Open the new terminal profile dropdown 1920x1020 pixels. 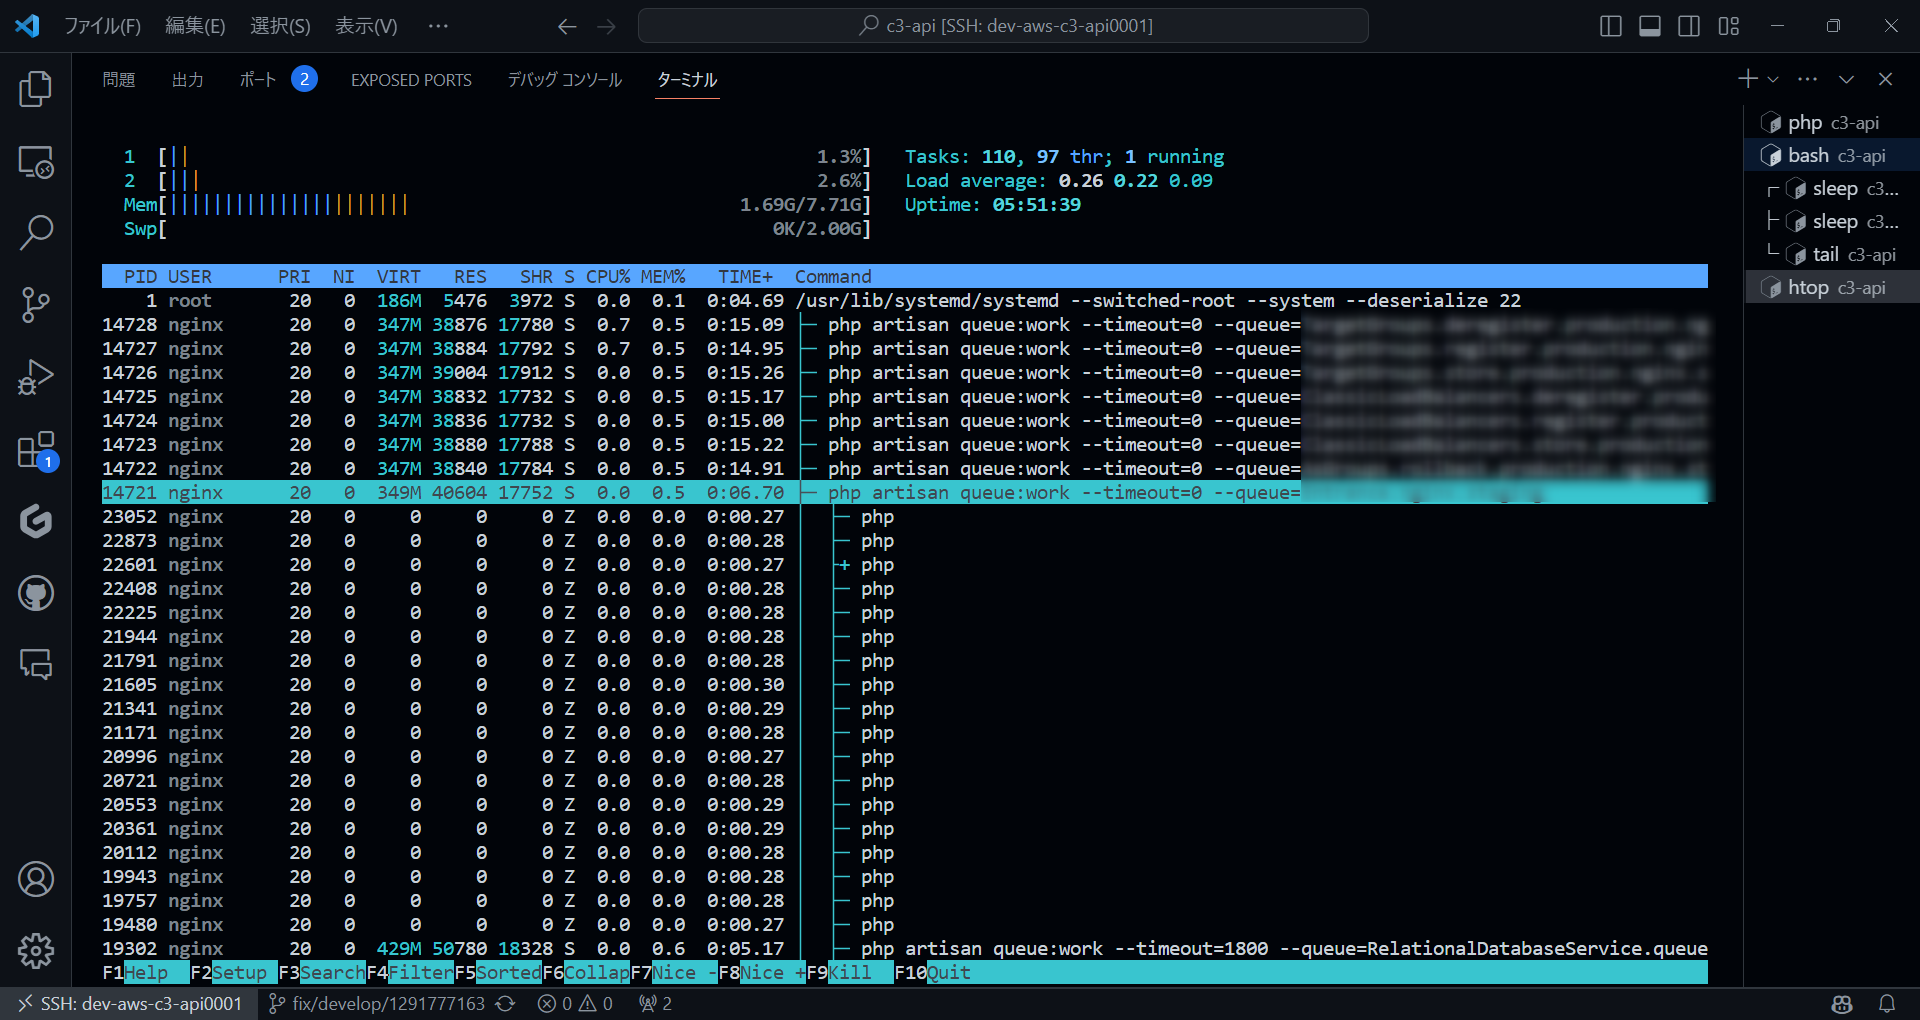1773,78
